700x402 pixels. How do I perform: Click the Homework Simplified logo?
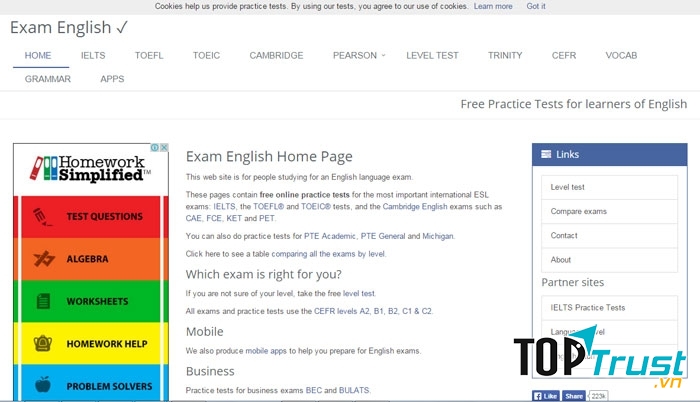coord(90,168)
